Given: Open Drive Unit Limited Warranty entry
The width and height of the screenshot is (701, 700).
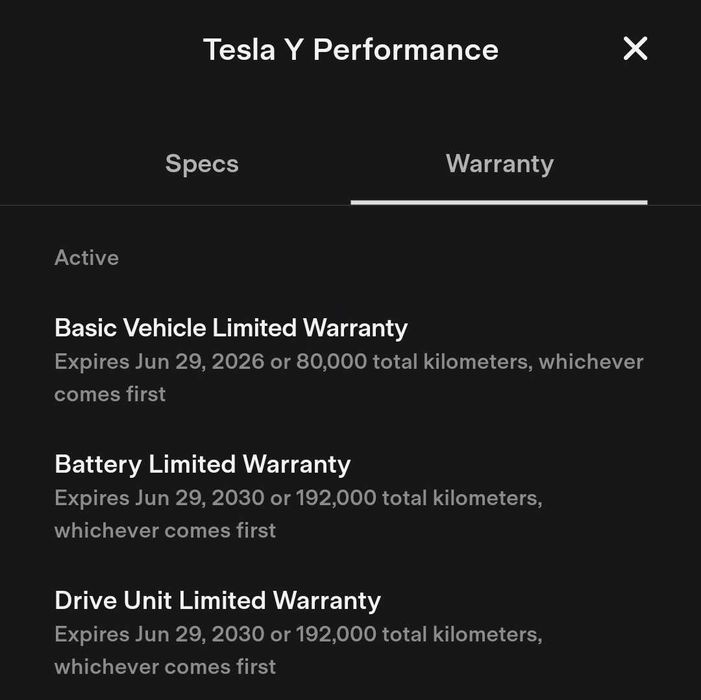Looking at the screenshot, I should pyautogui.click(x=217, y=600).
